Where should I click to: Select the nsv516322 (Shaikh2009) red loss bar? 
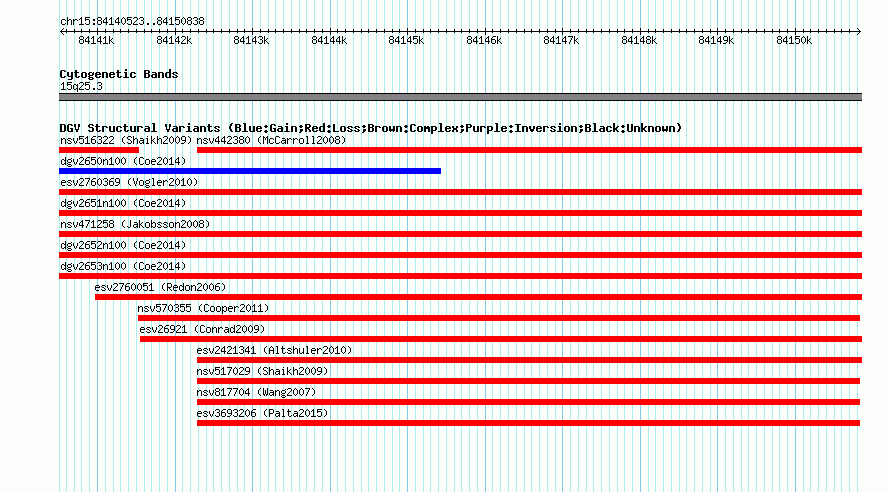(x=99, y=150)
